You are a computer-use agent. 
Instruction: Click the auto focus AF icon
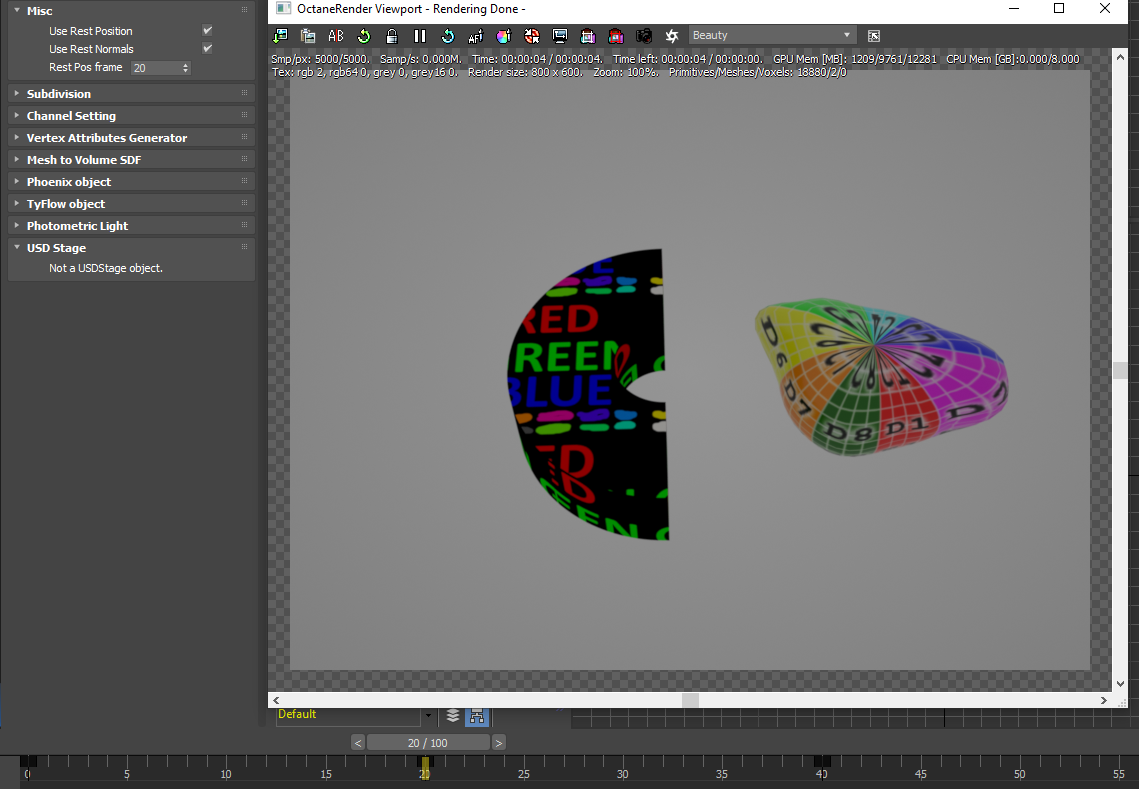476,36
